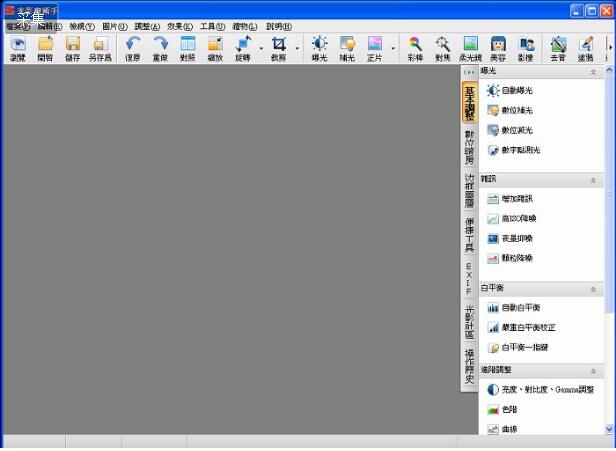616x451 pixels.
Task: Click the 彩棒 toolbar icon
Action: pyautogui.click(x=415, y=46)
